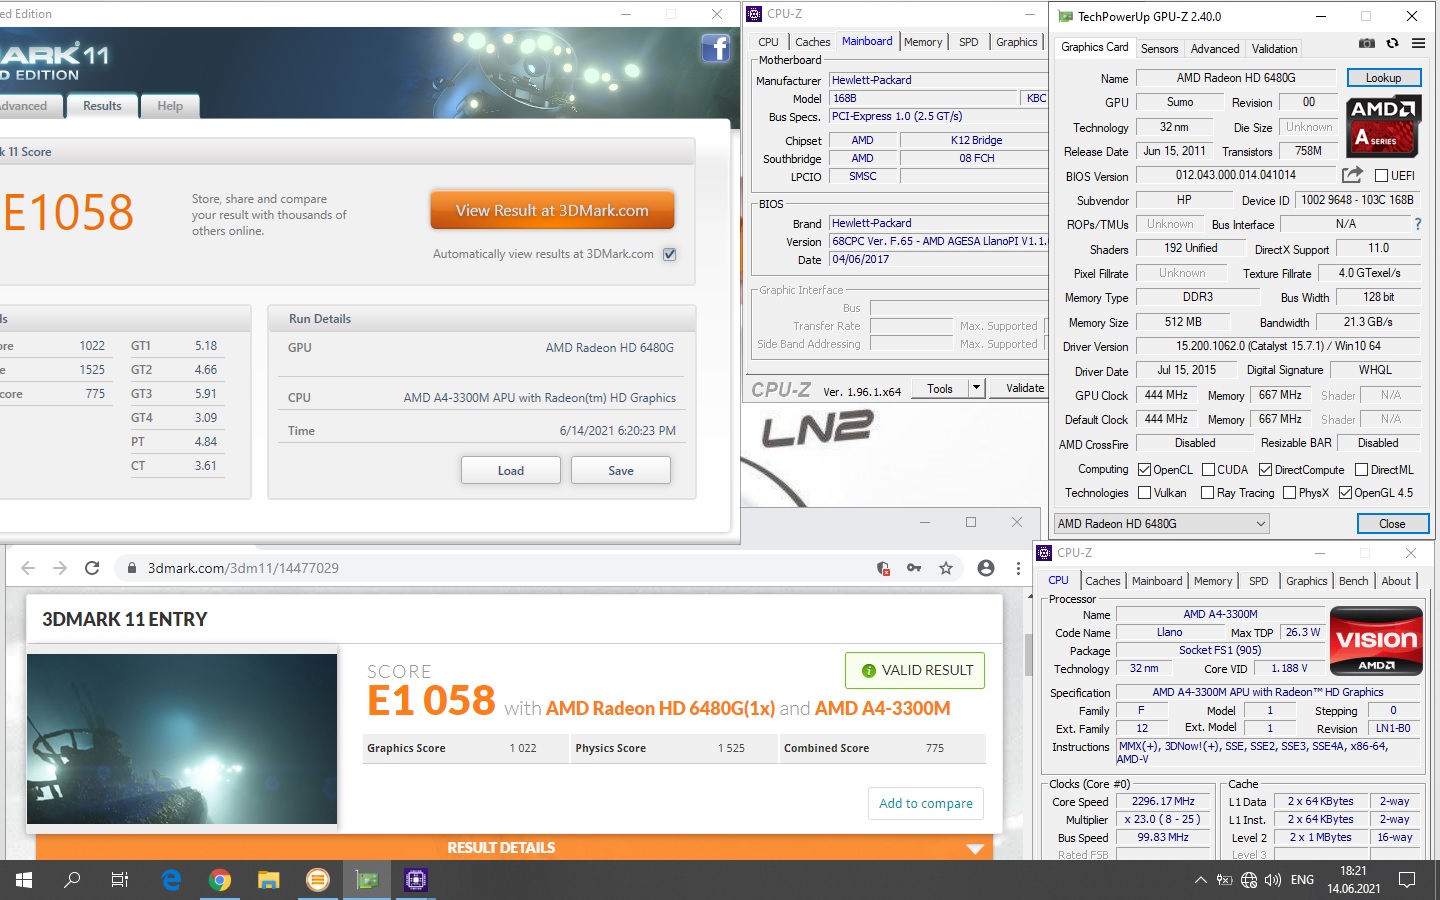
Task: Toggle Vulkan checkbox
Action: [x=1145, y=493]
